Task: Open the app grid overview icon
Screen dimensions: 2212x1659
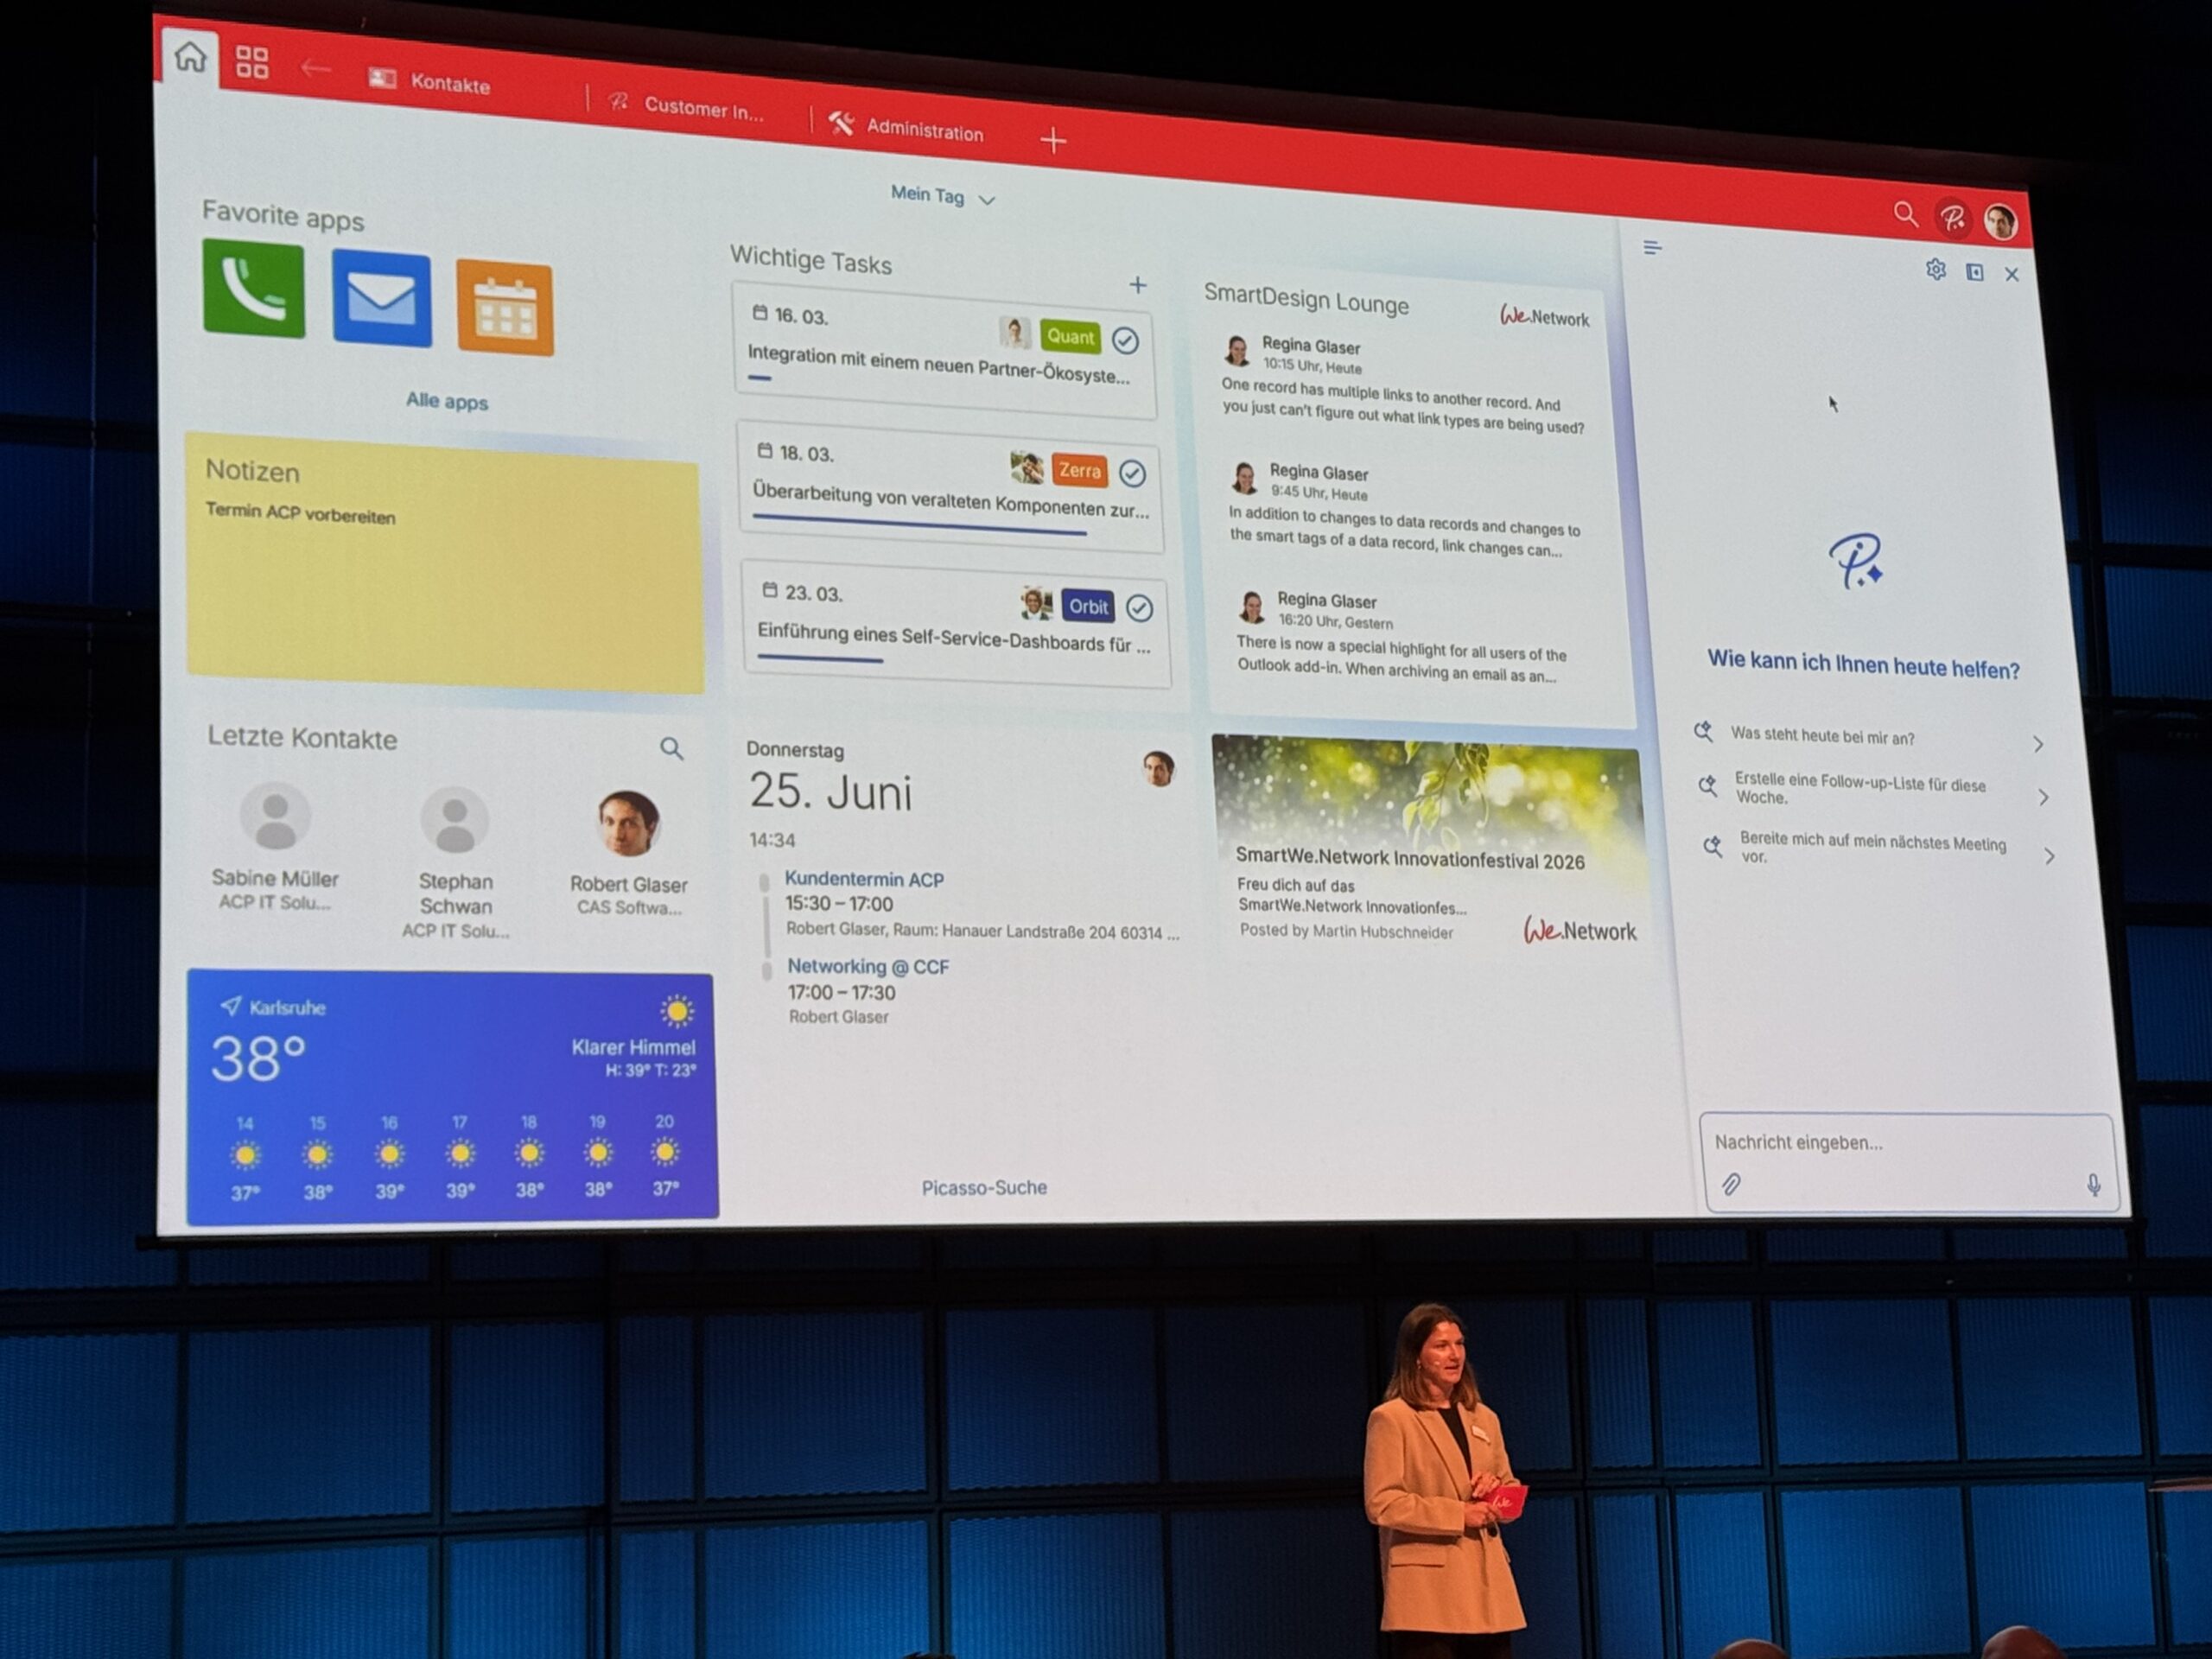Action: coord(252,62)
